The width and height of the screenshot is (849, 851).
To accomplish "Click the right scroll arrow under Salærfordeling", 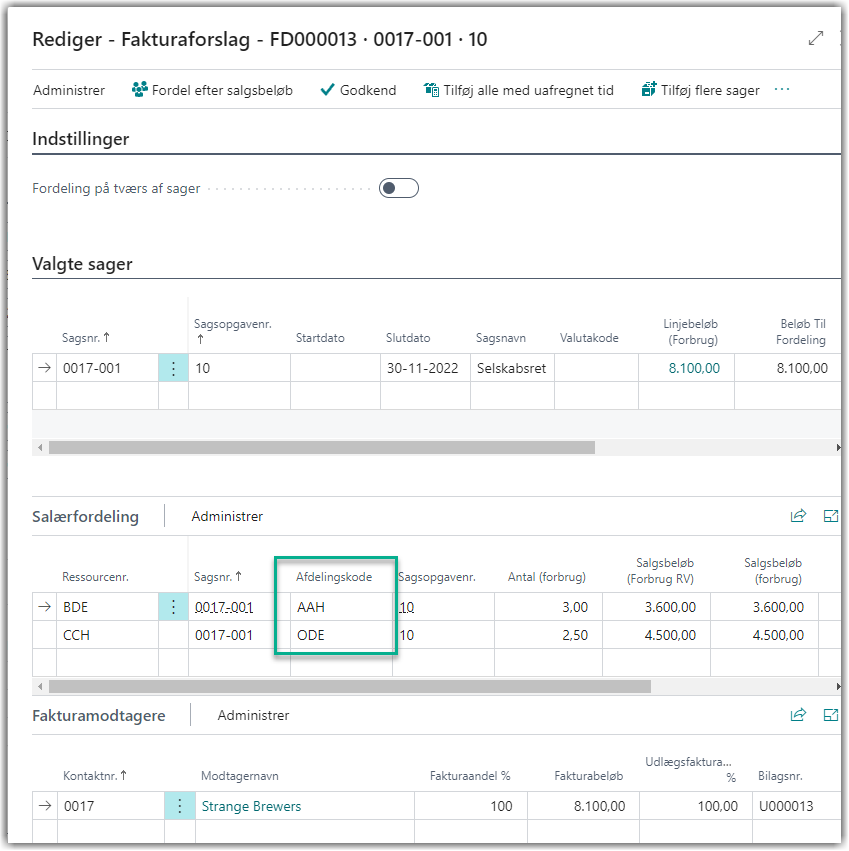I will [838, 687].
